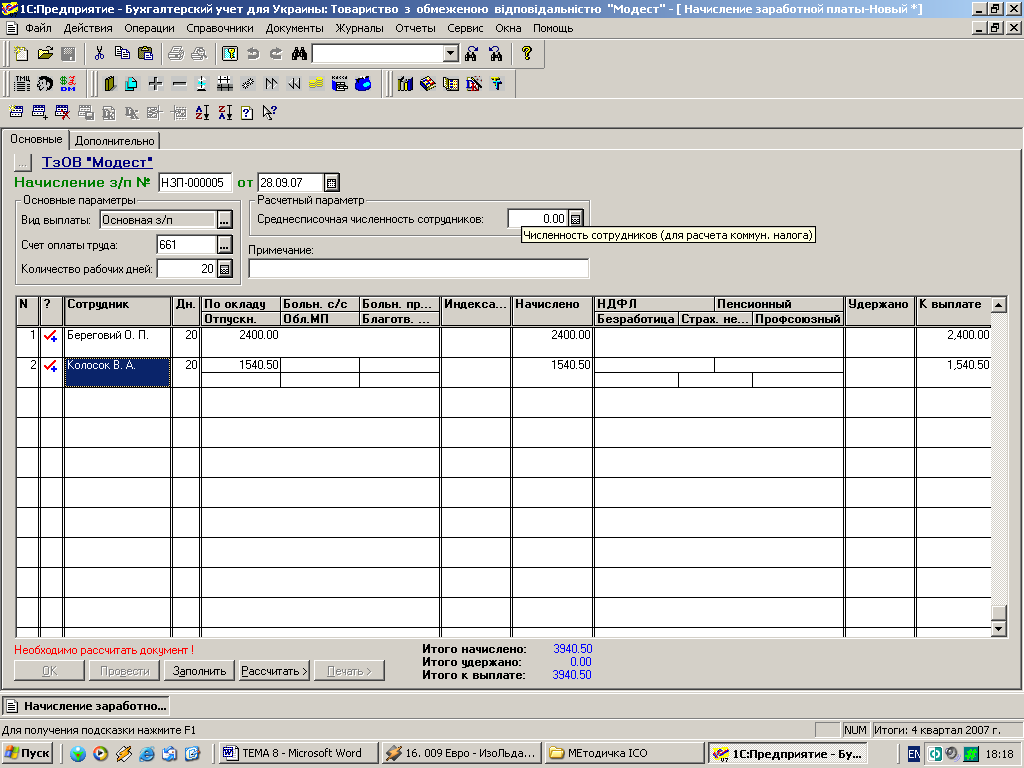Click the yellow question mark help icon

(526, 54)
